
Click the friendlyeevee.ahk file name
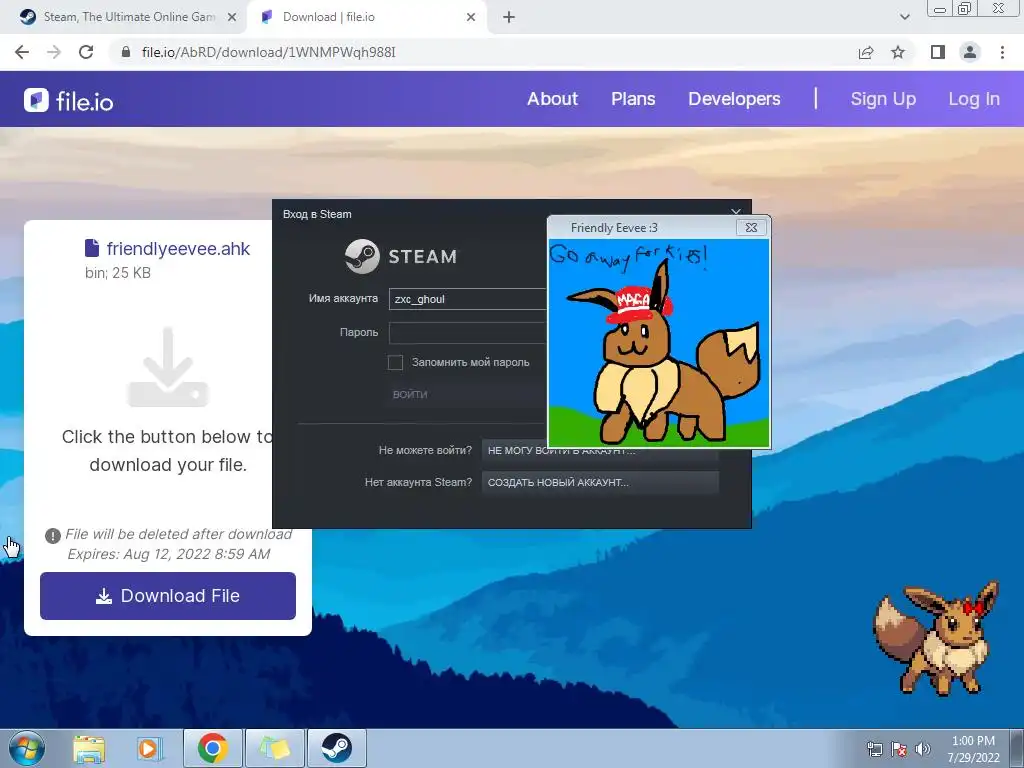pyautogui.click(x=178, y=249)
